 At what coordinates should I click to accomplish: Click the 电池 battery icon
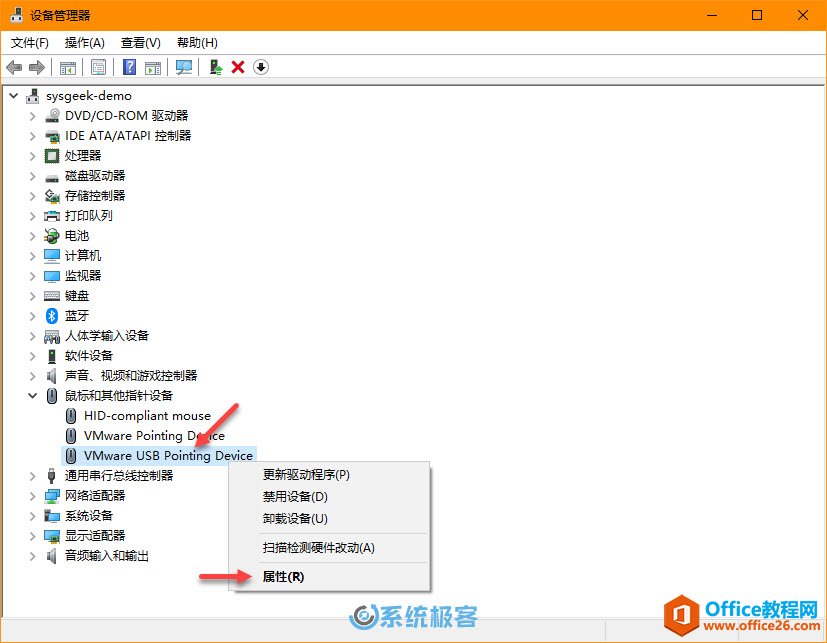52,236
